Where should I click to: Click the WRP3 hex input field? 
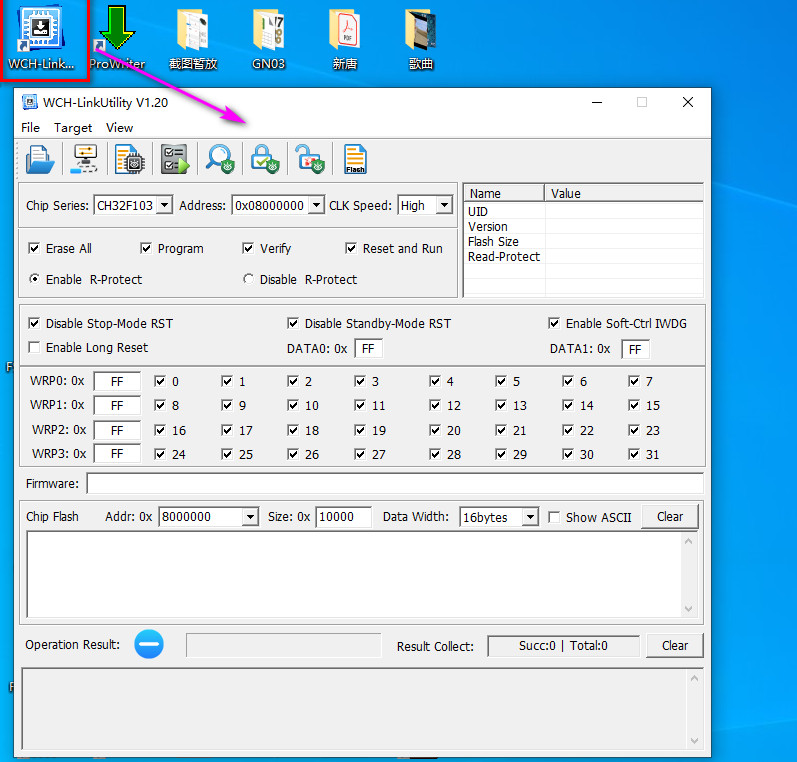click(117, 453)
